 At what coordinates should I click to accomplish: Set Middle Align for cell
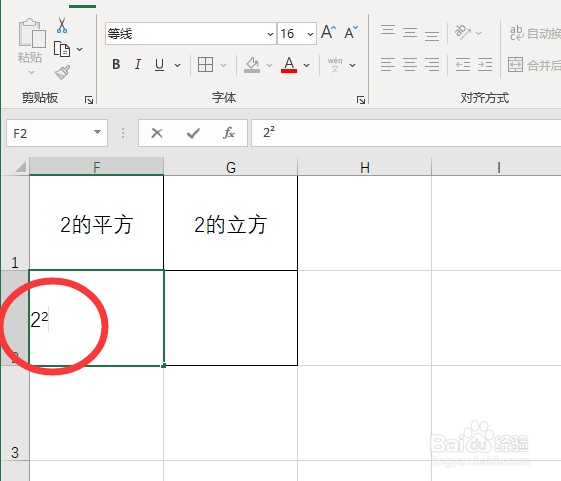point(410,33)
